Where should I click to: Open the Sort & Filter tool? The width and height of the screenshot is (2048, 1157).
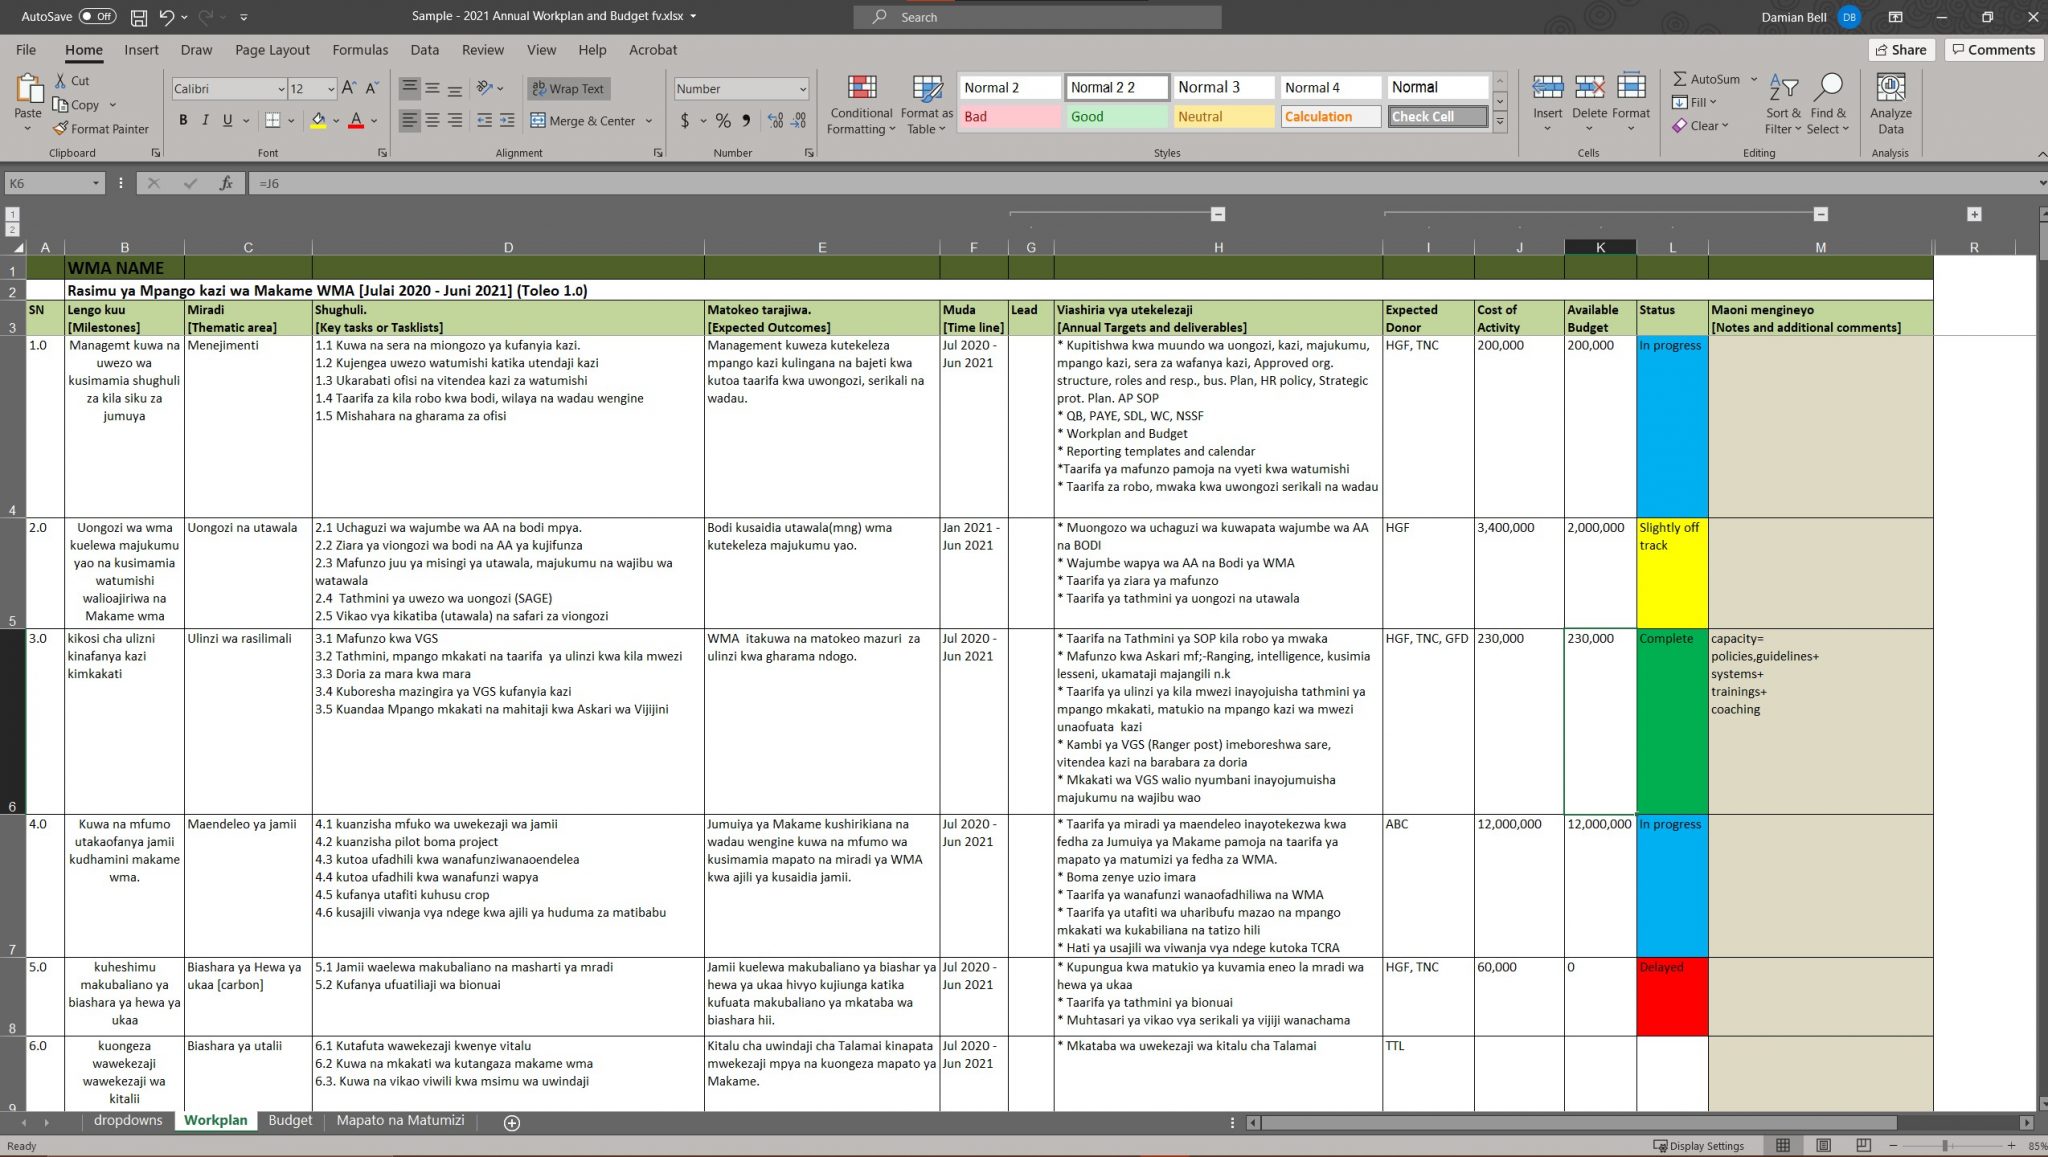(x=1783, y=105)
